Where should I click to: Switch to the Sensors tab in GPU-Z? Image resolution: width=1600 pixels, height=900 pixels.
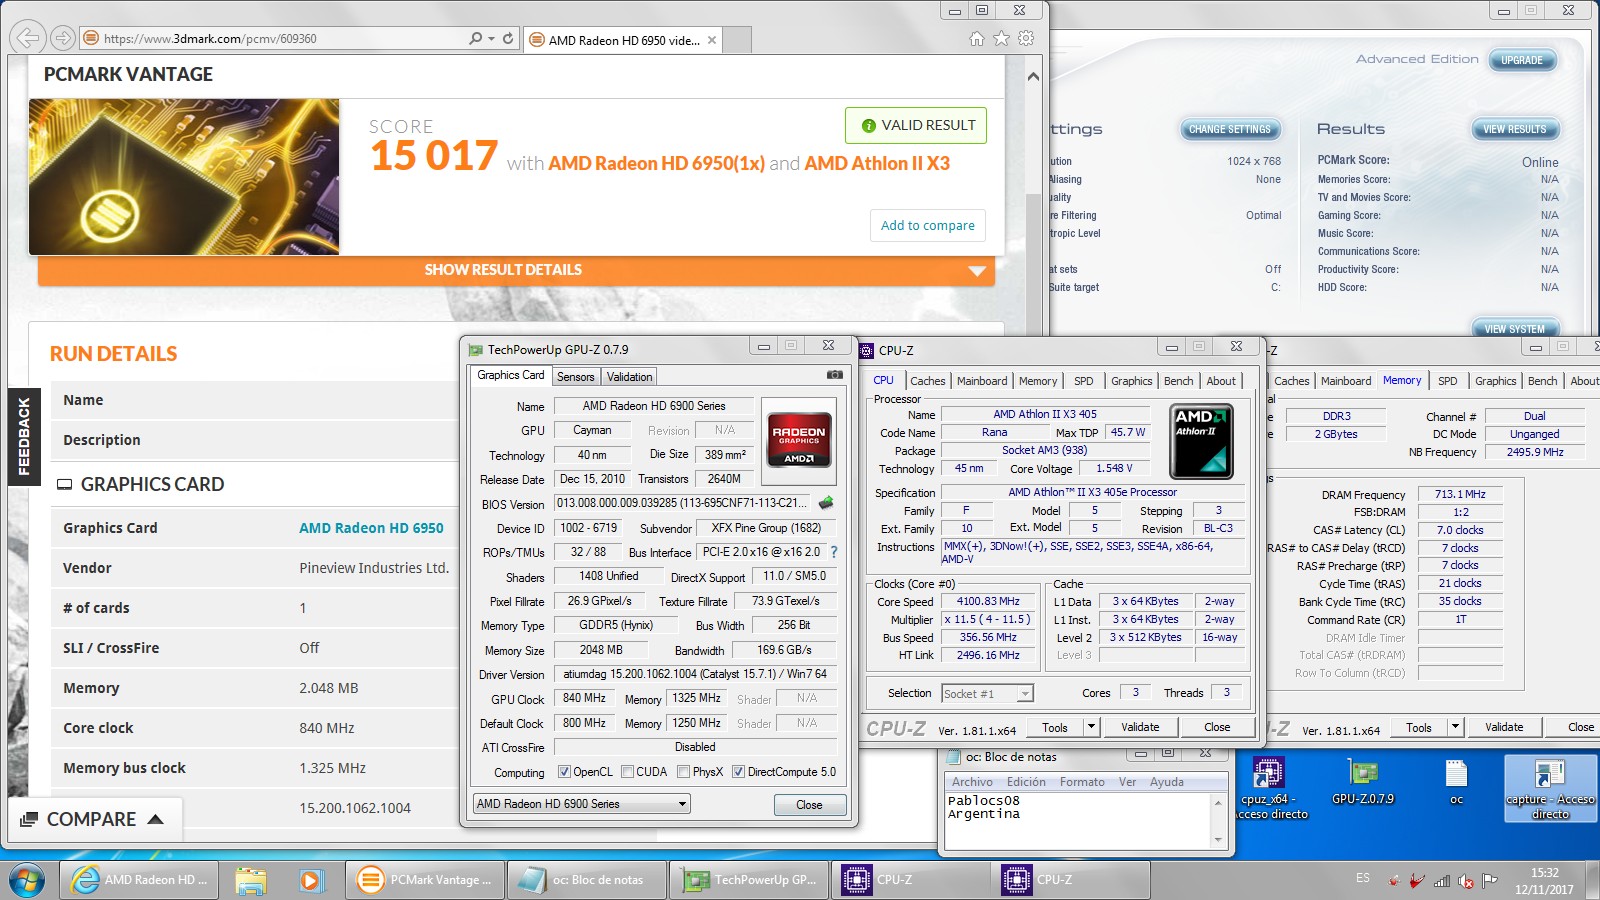(x=575, y=377)
